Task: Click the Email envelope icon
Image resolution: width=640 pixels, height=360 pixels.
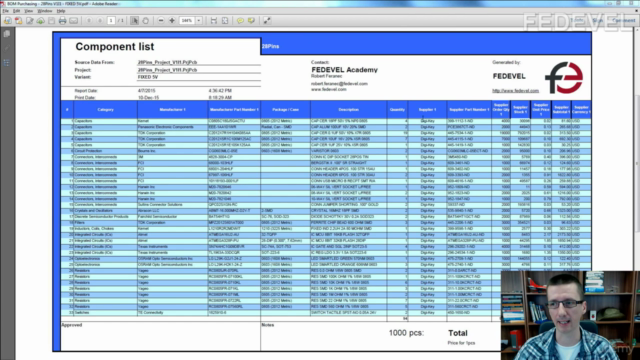Action: pos(73,20)
